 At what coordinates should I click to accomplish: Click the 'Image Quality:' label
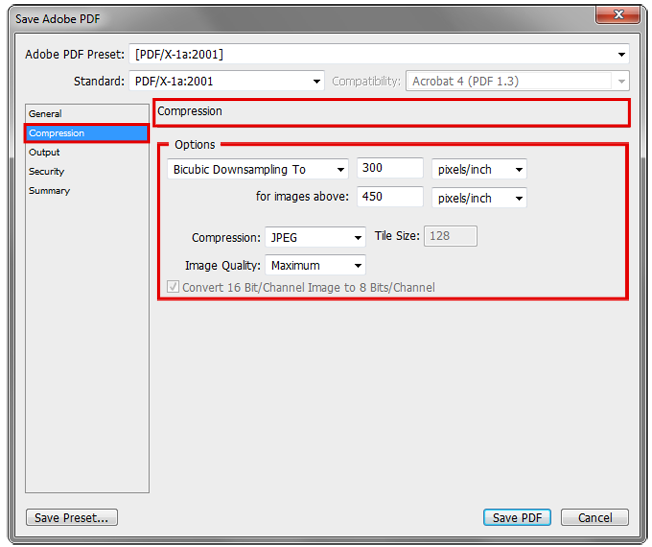[x=223, y=265]
